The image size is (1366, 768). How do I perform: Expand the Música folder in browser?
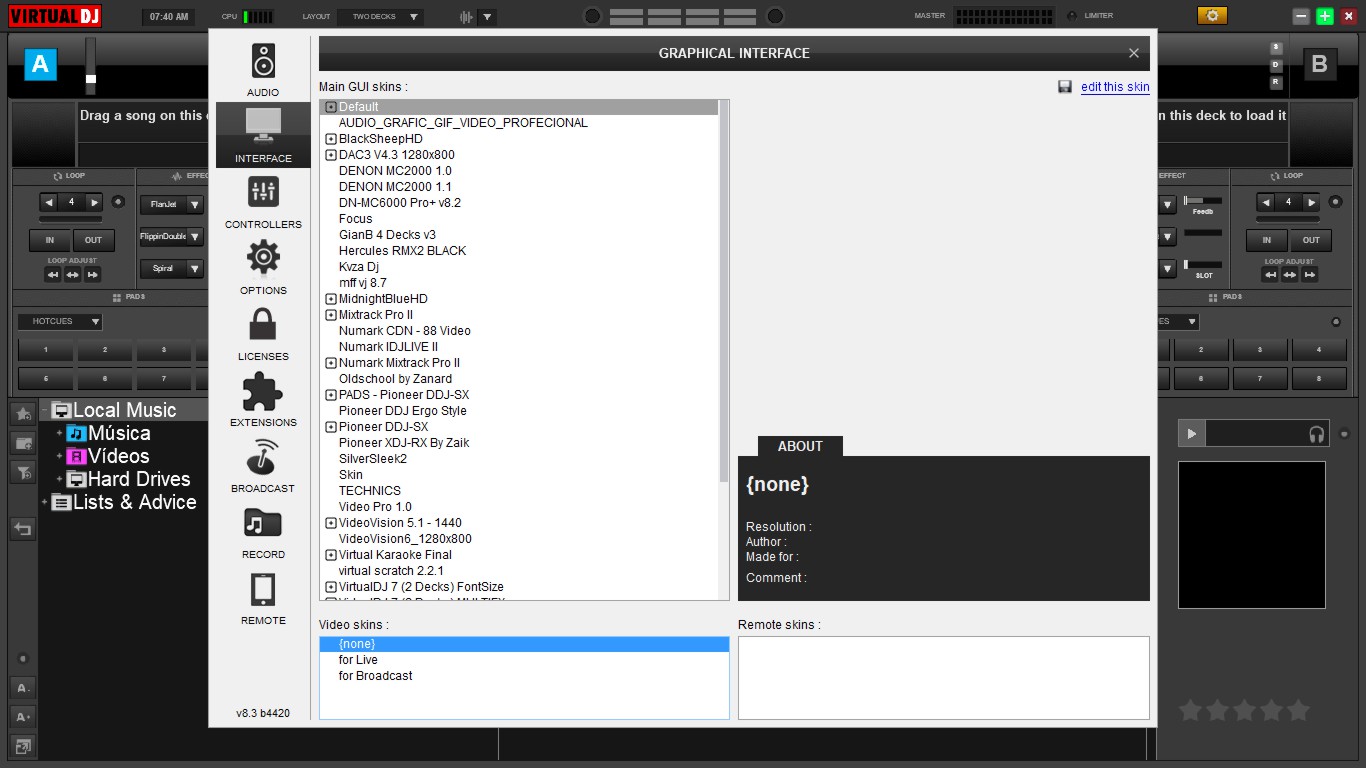tap(59, 434)
